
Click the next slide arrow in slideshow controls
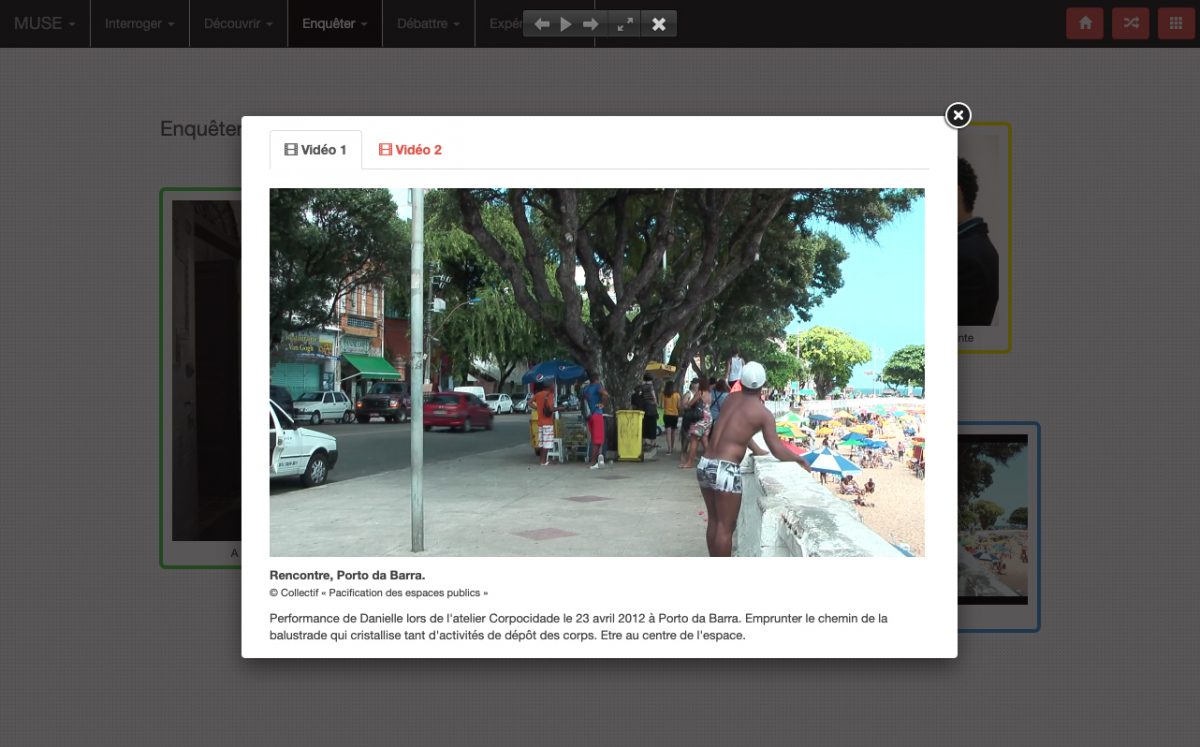click(x=591, y=24)
